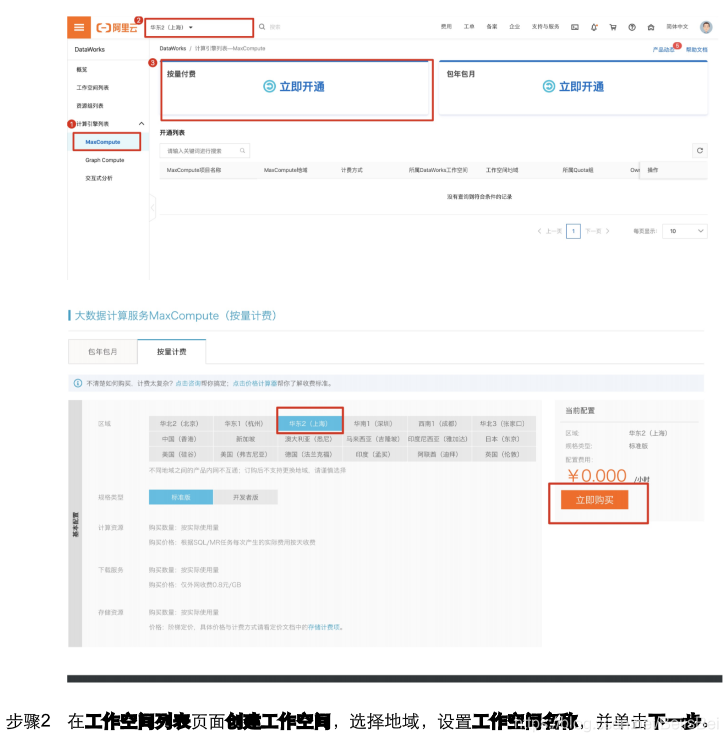Open 工作空间列表 in the sidebar
728x742 pixels.
pos(93,88)
